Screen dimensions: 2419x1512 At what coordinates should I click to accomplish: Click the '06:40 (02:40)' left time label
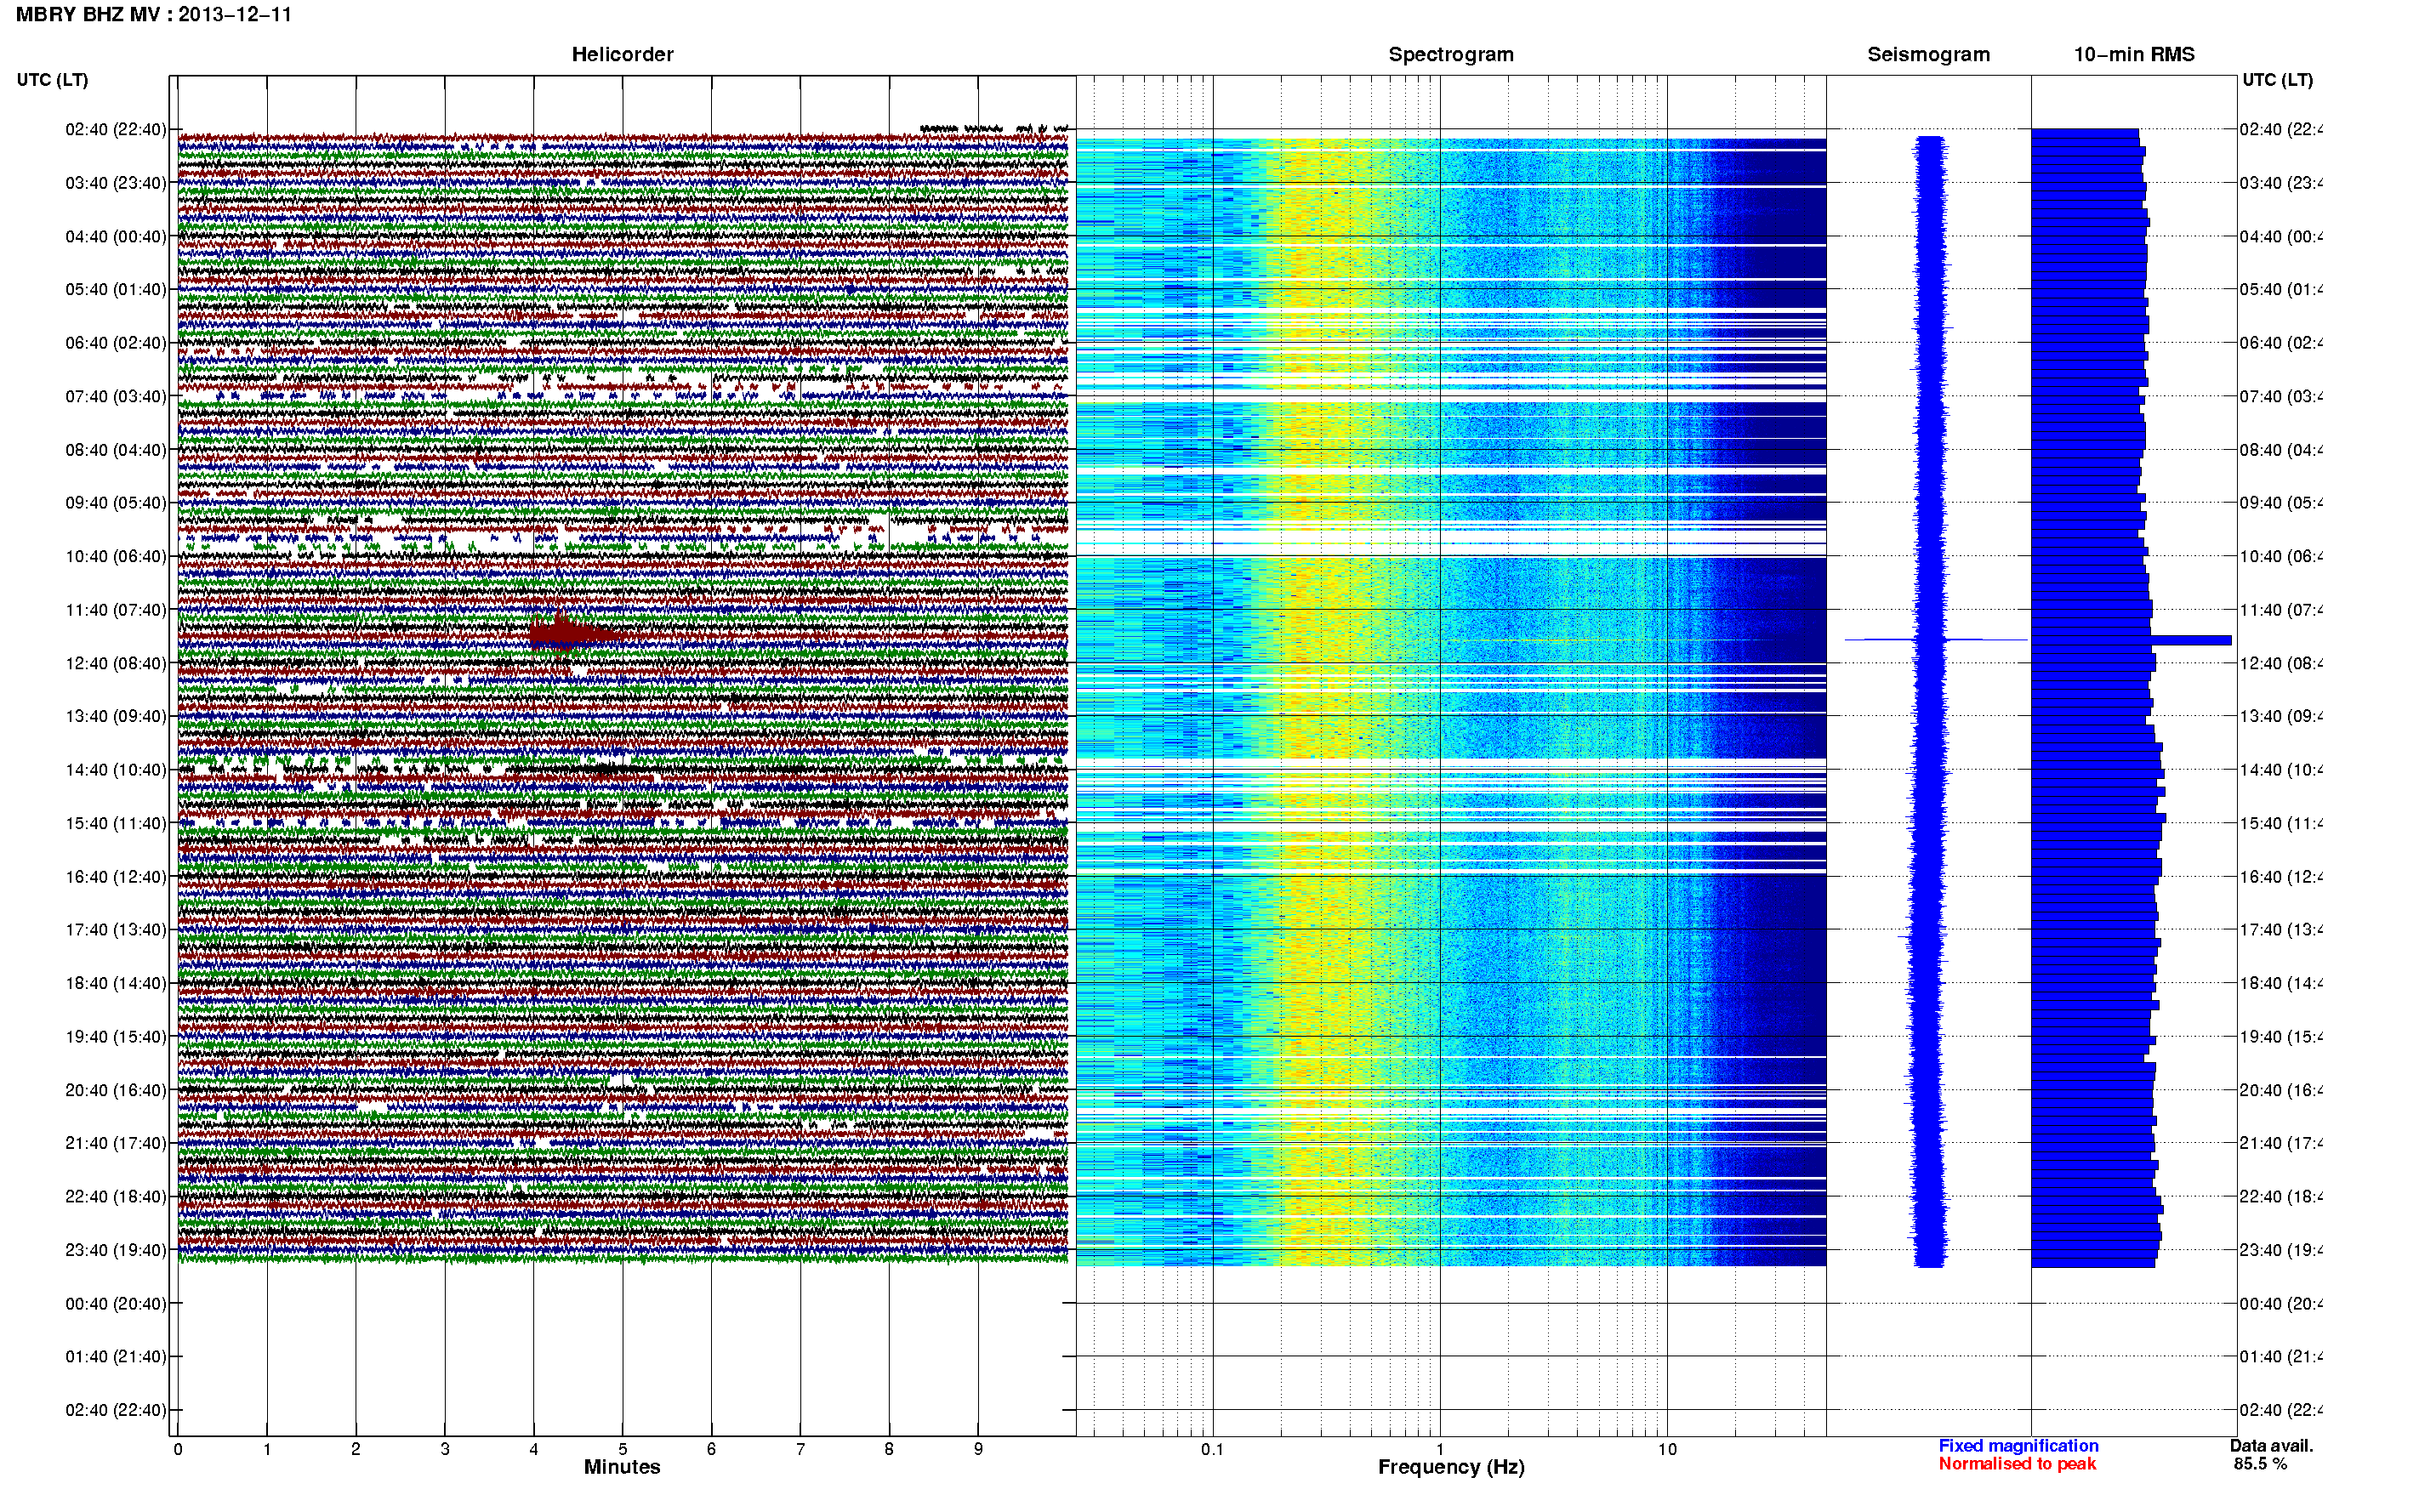tap(116, 343)
